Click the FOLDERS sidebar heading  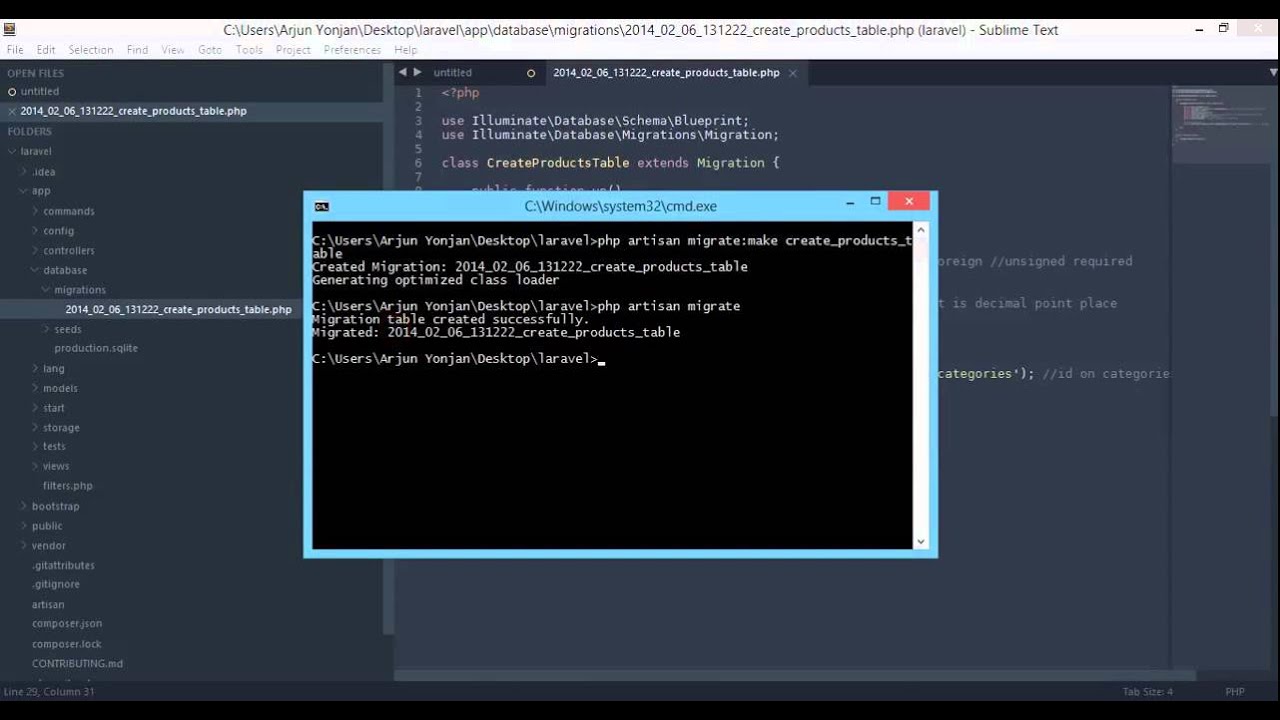29,131
